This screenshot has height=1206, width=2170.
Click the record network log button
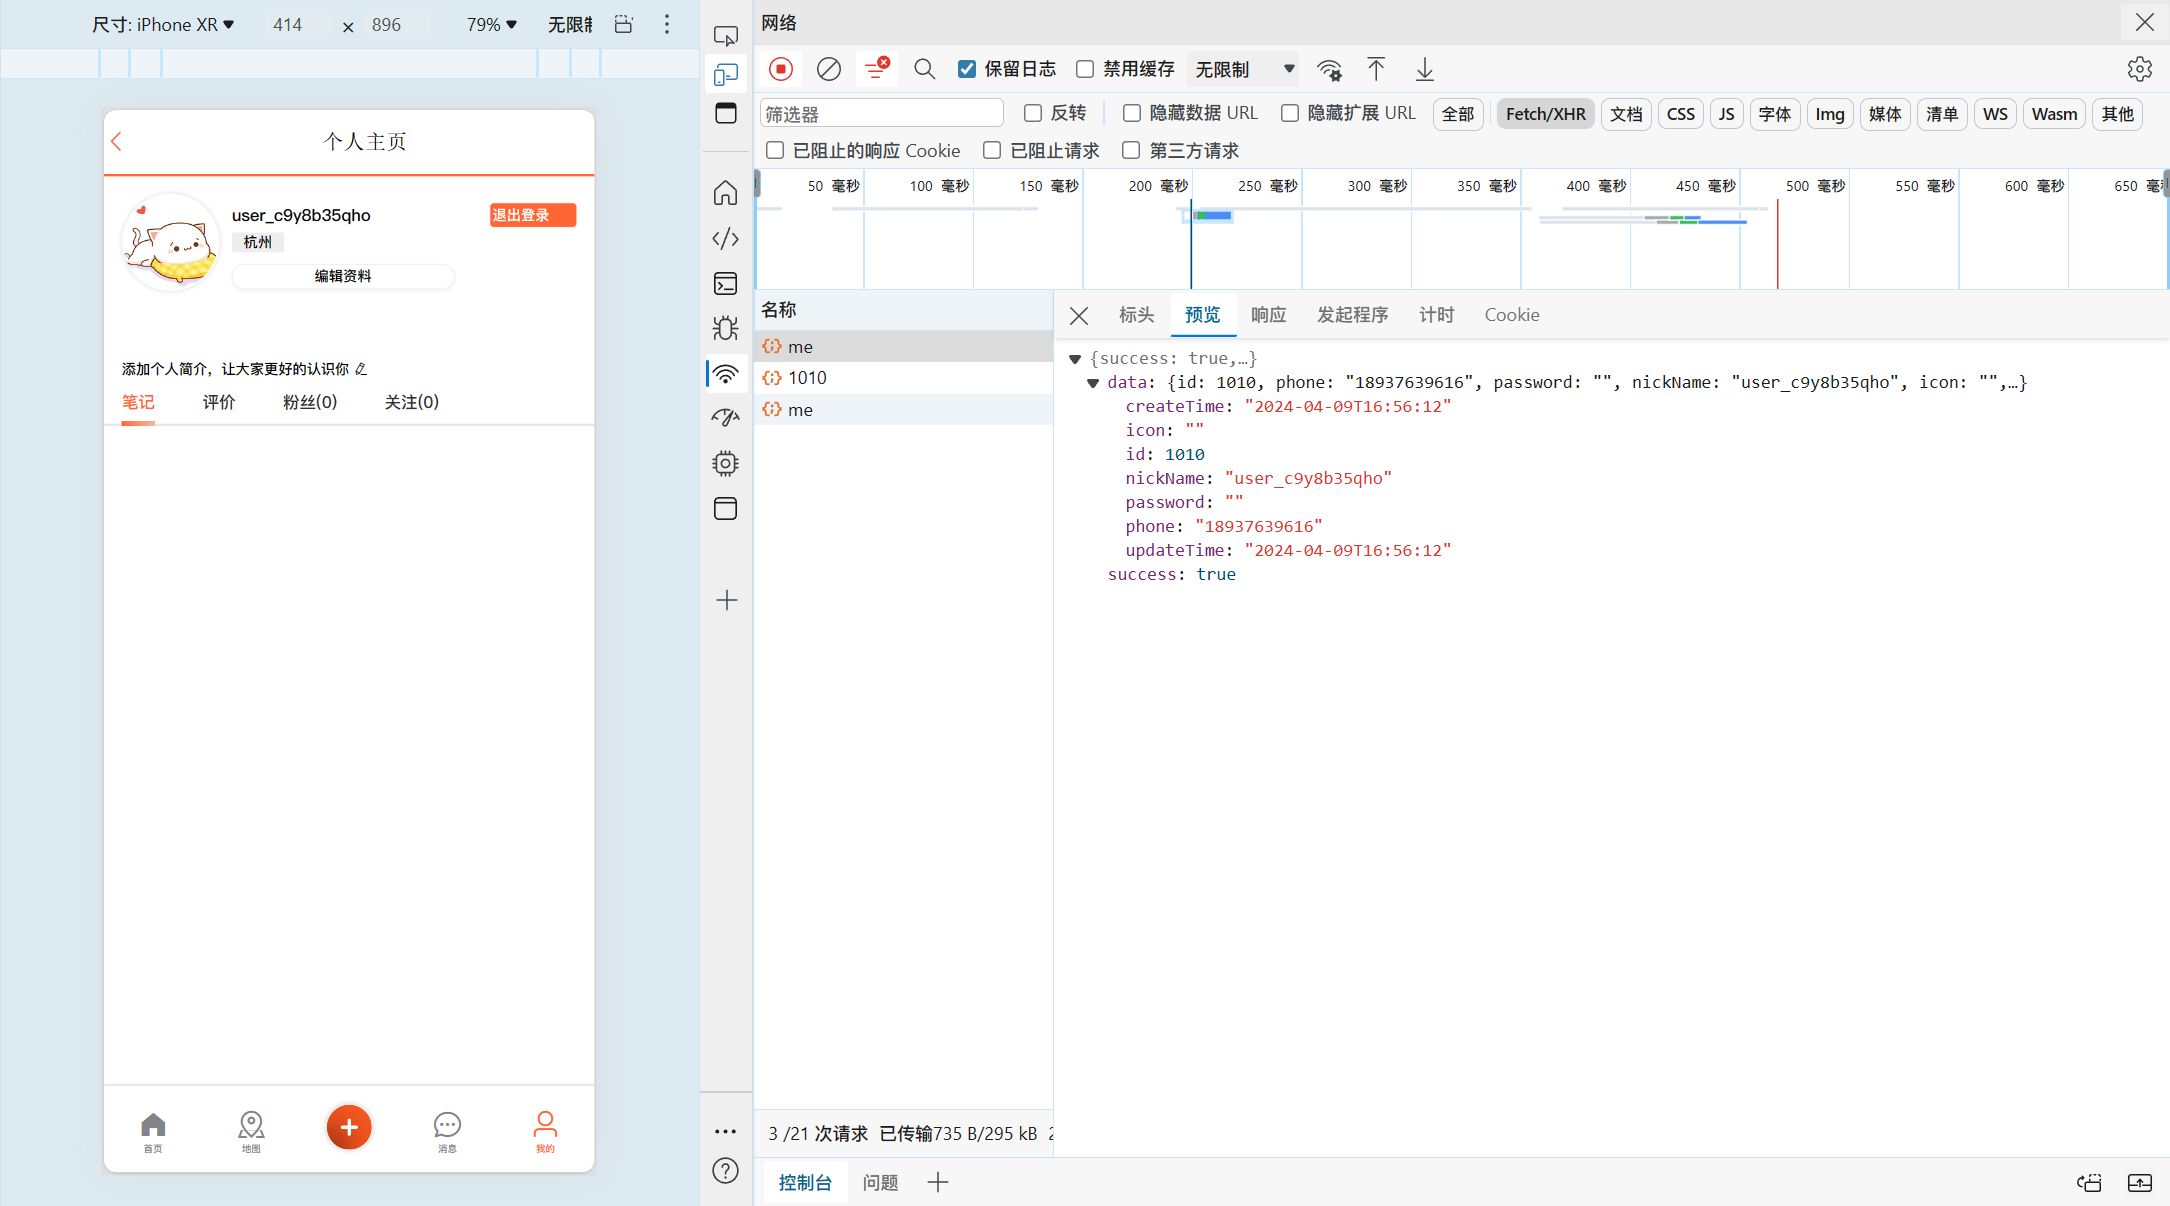[x=781, y=69]
